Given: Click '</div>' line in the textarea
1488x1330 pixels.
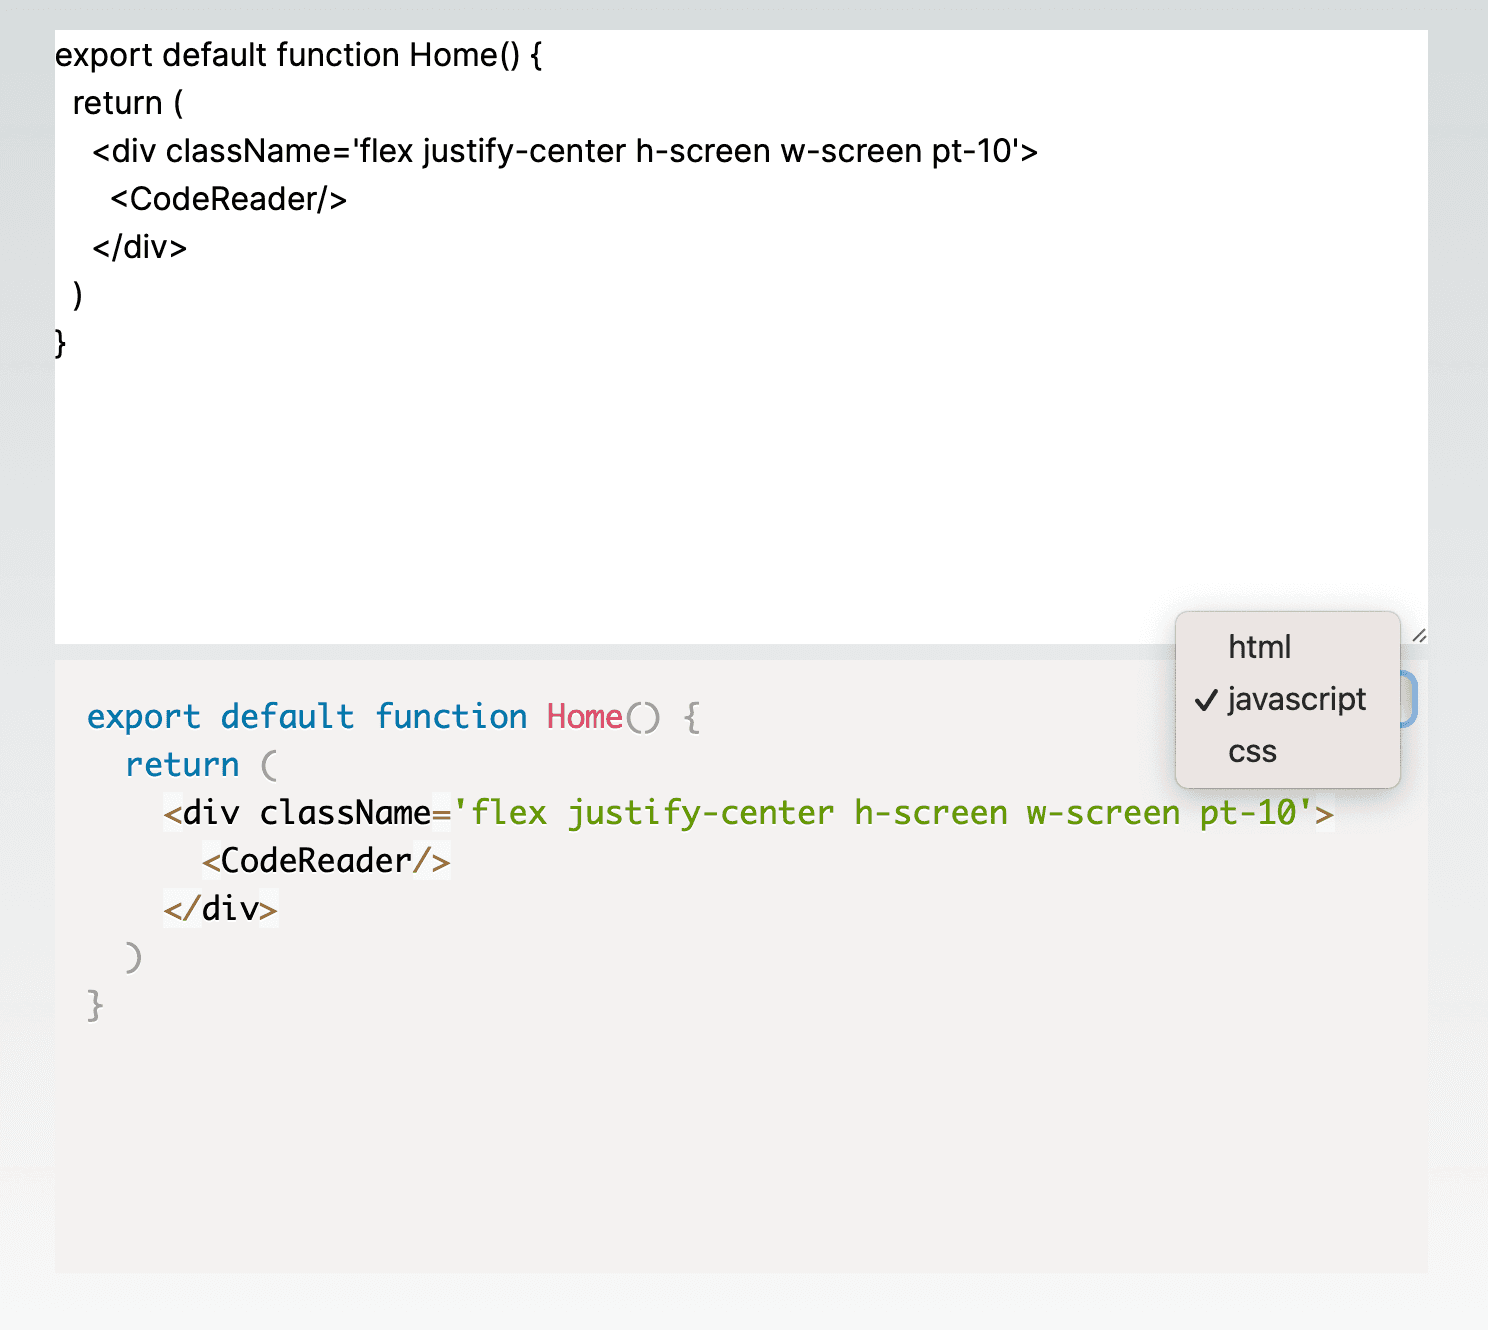Looking at the screenshot, I should (140, 247).
